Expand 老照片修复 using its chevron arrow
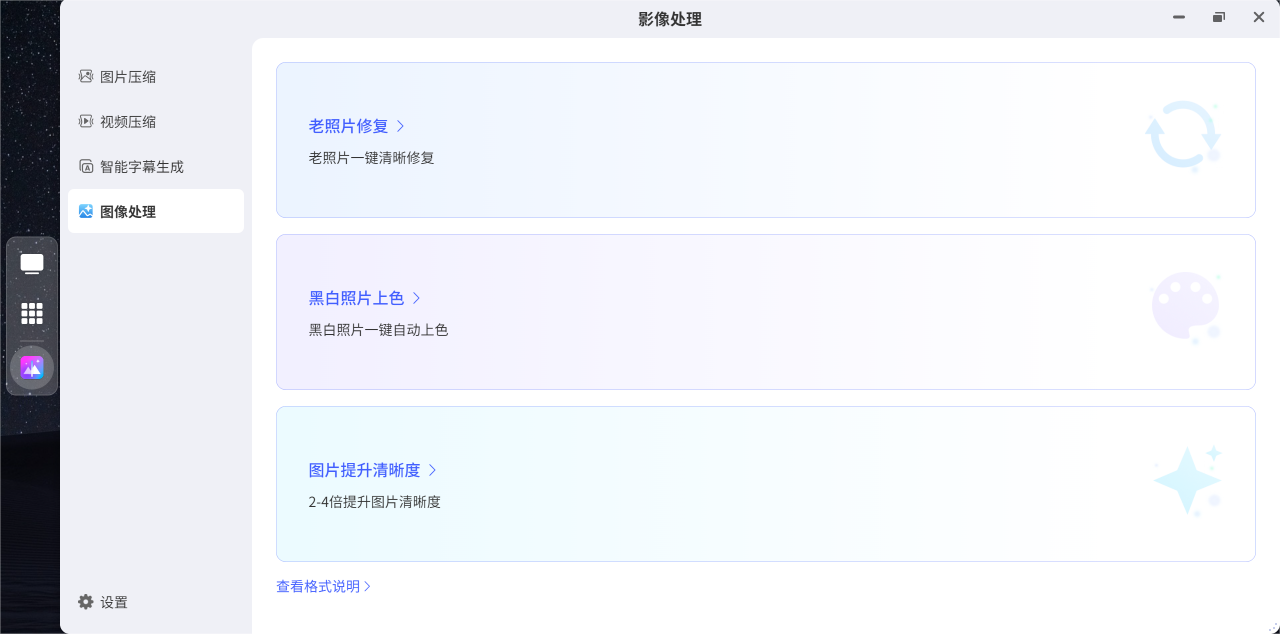1280x634 pixels. click(400, 126)
